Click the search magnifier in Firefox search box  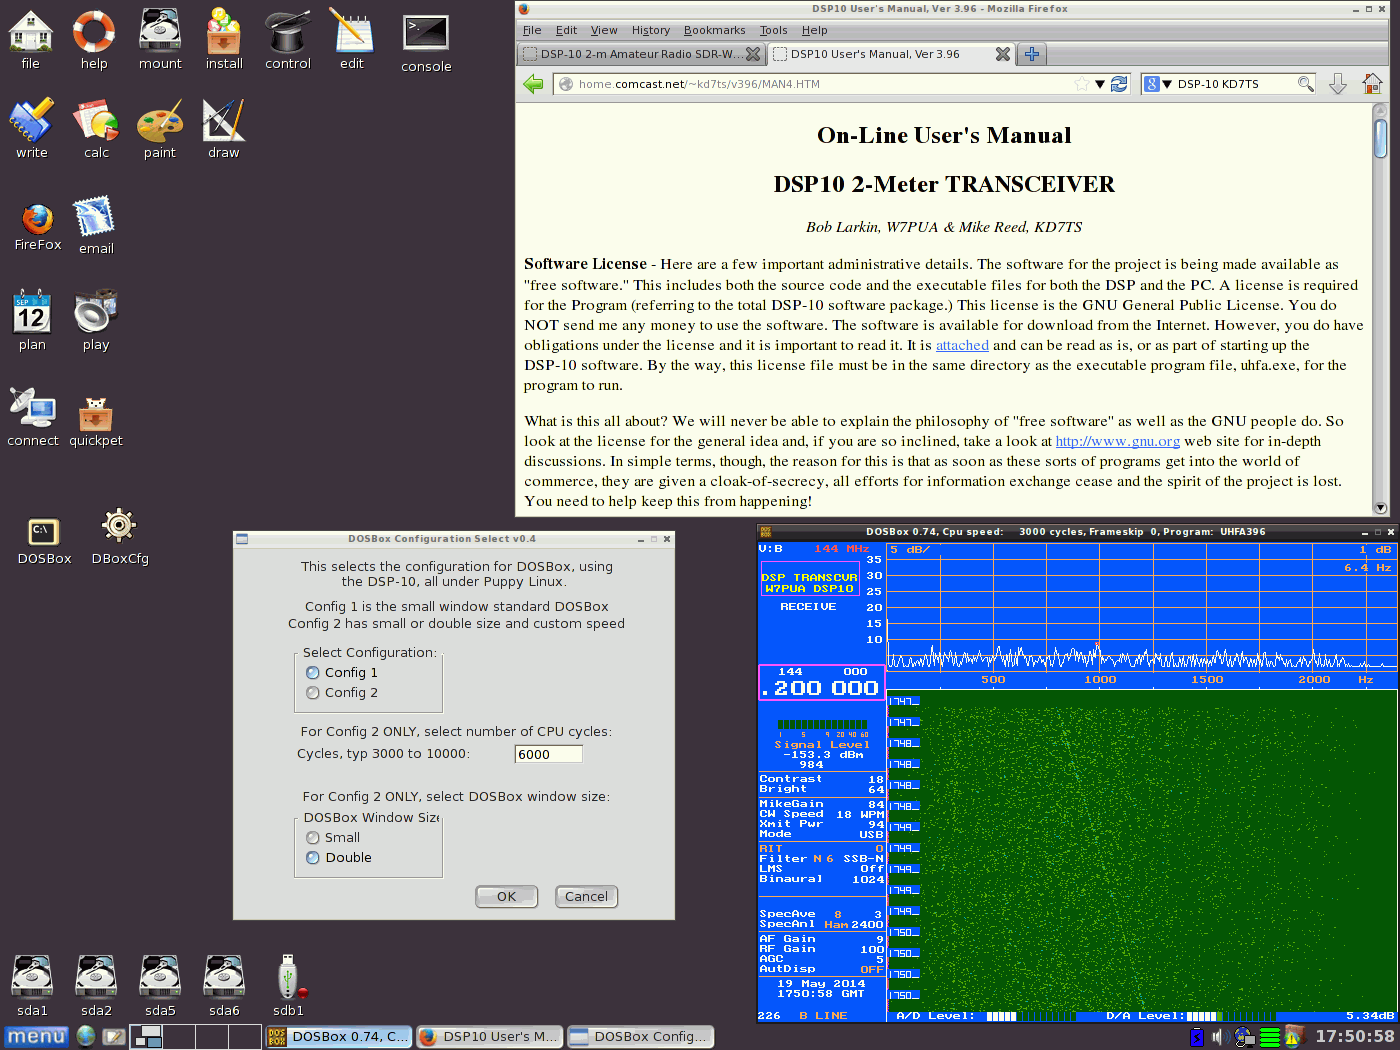click(1305, 84)
